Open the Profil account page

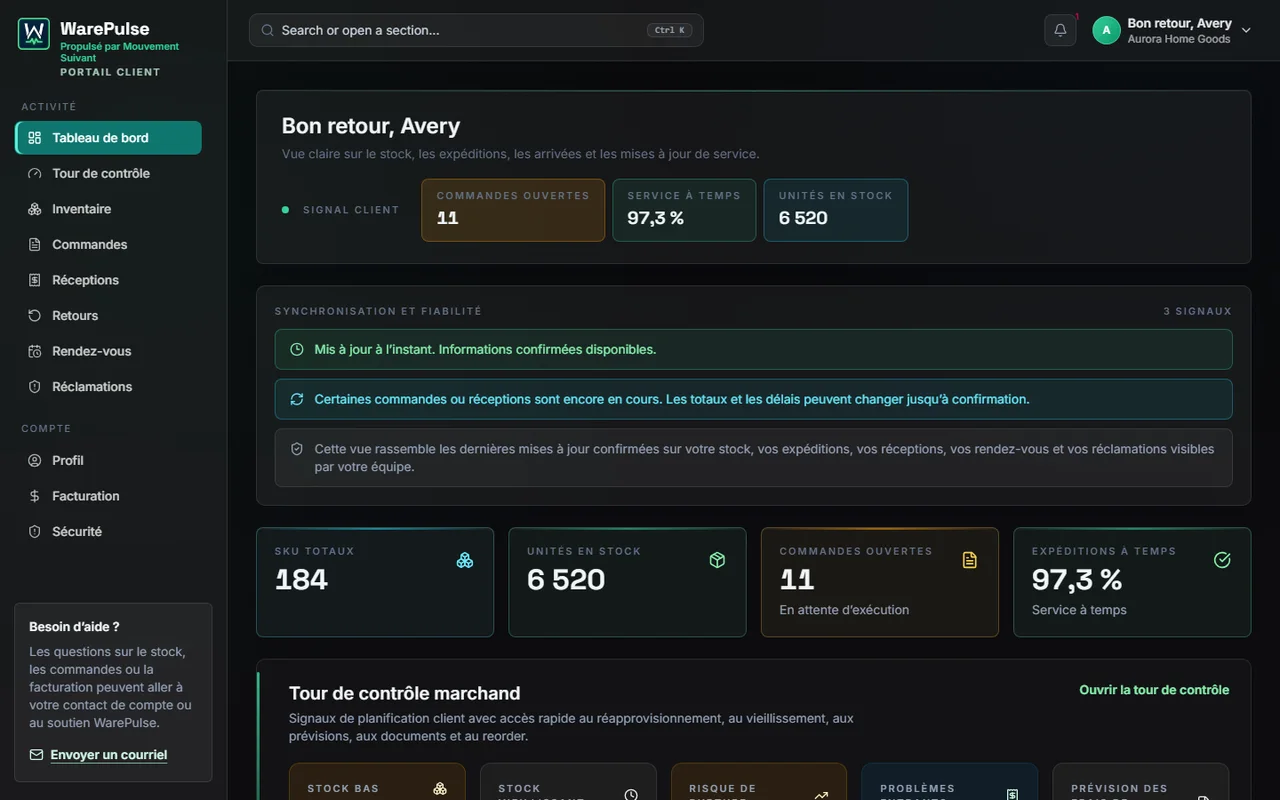108,460
